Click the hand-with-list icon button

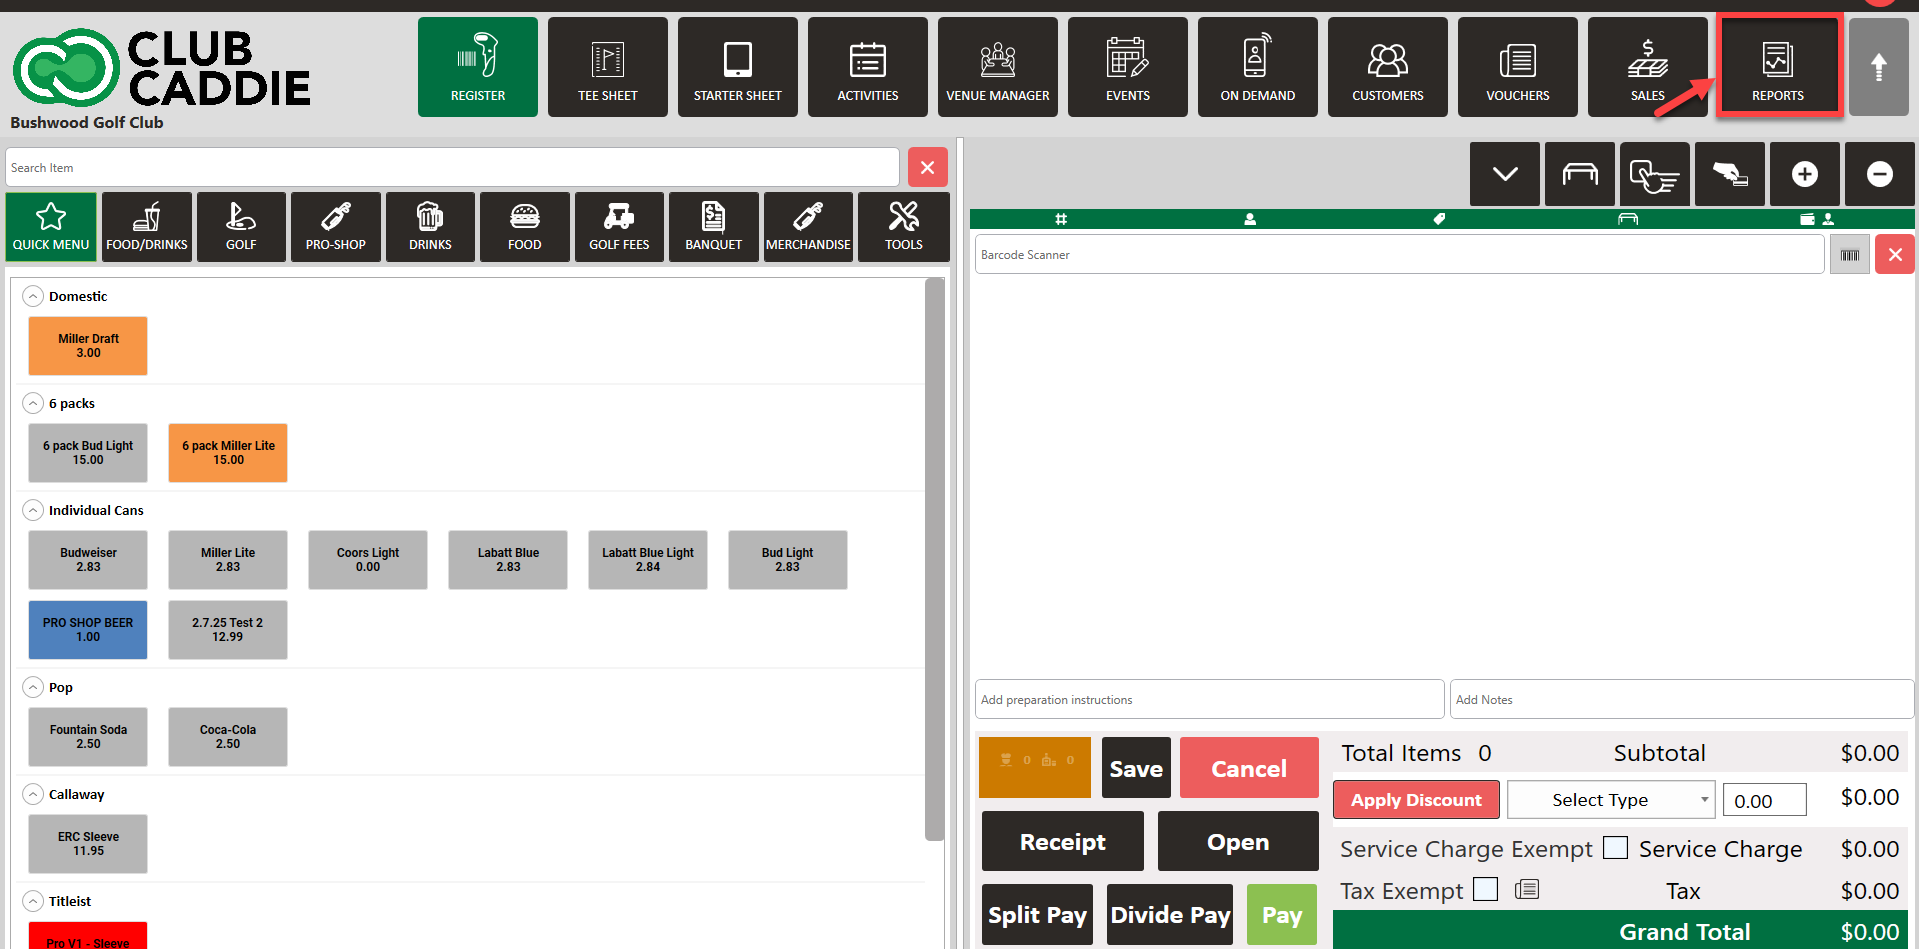tap(1655, 174)
